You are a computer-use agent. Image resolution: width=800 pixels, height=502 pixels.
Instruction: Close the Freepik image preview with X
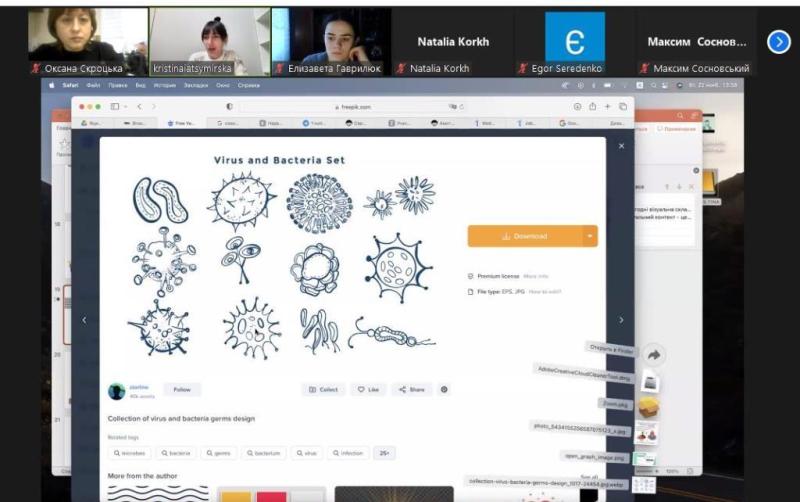pos(621,146)
